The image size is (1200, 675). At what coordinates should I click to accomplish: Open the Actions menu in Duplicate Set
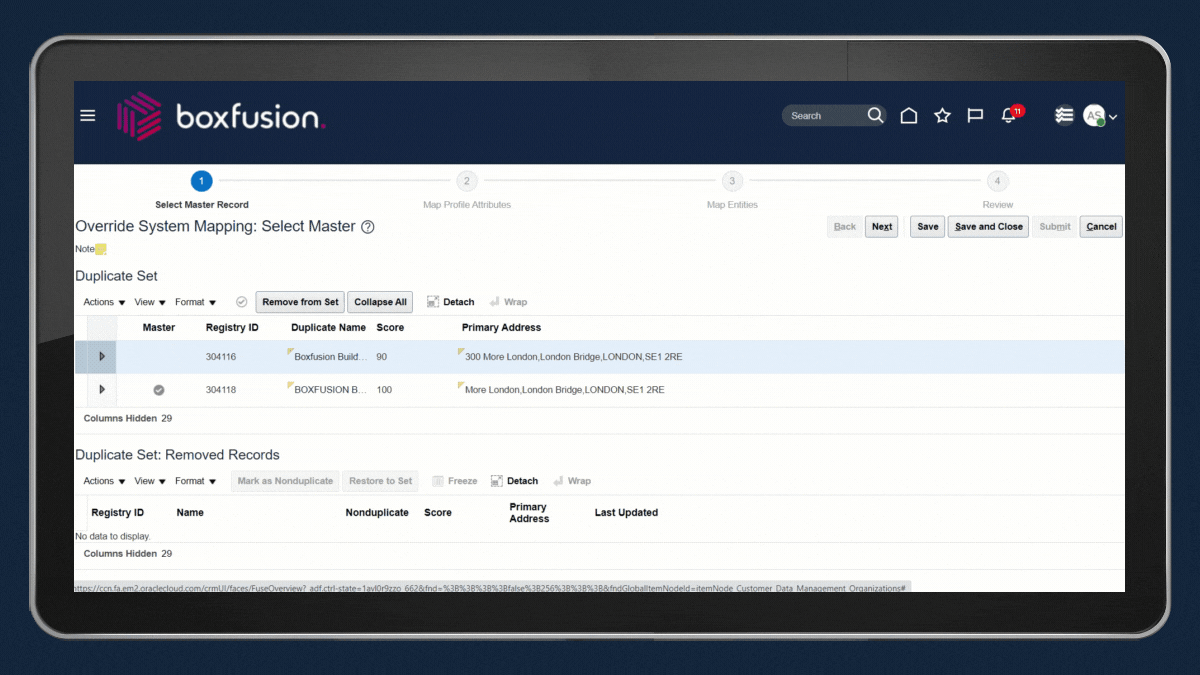(x=104, y=302)
